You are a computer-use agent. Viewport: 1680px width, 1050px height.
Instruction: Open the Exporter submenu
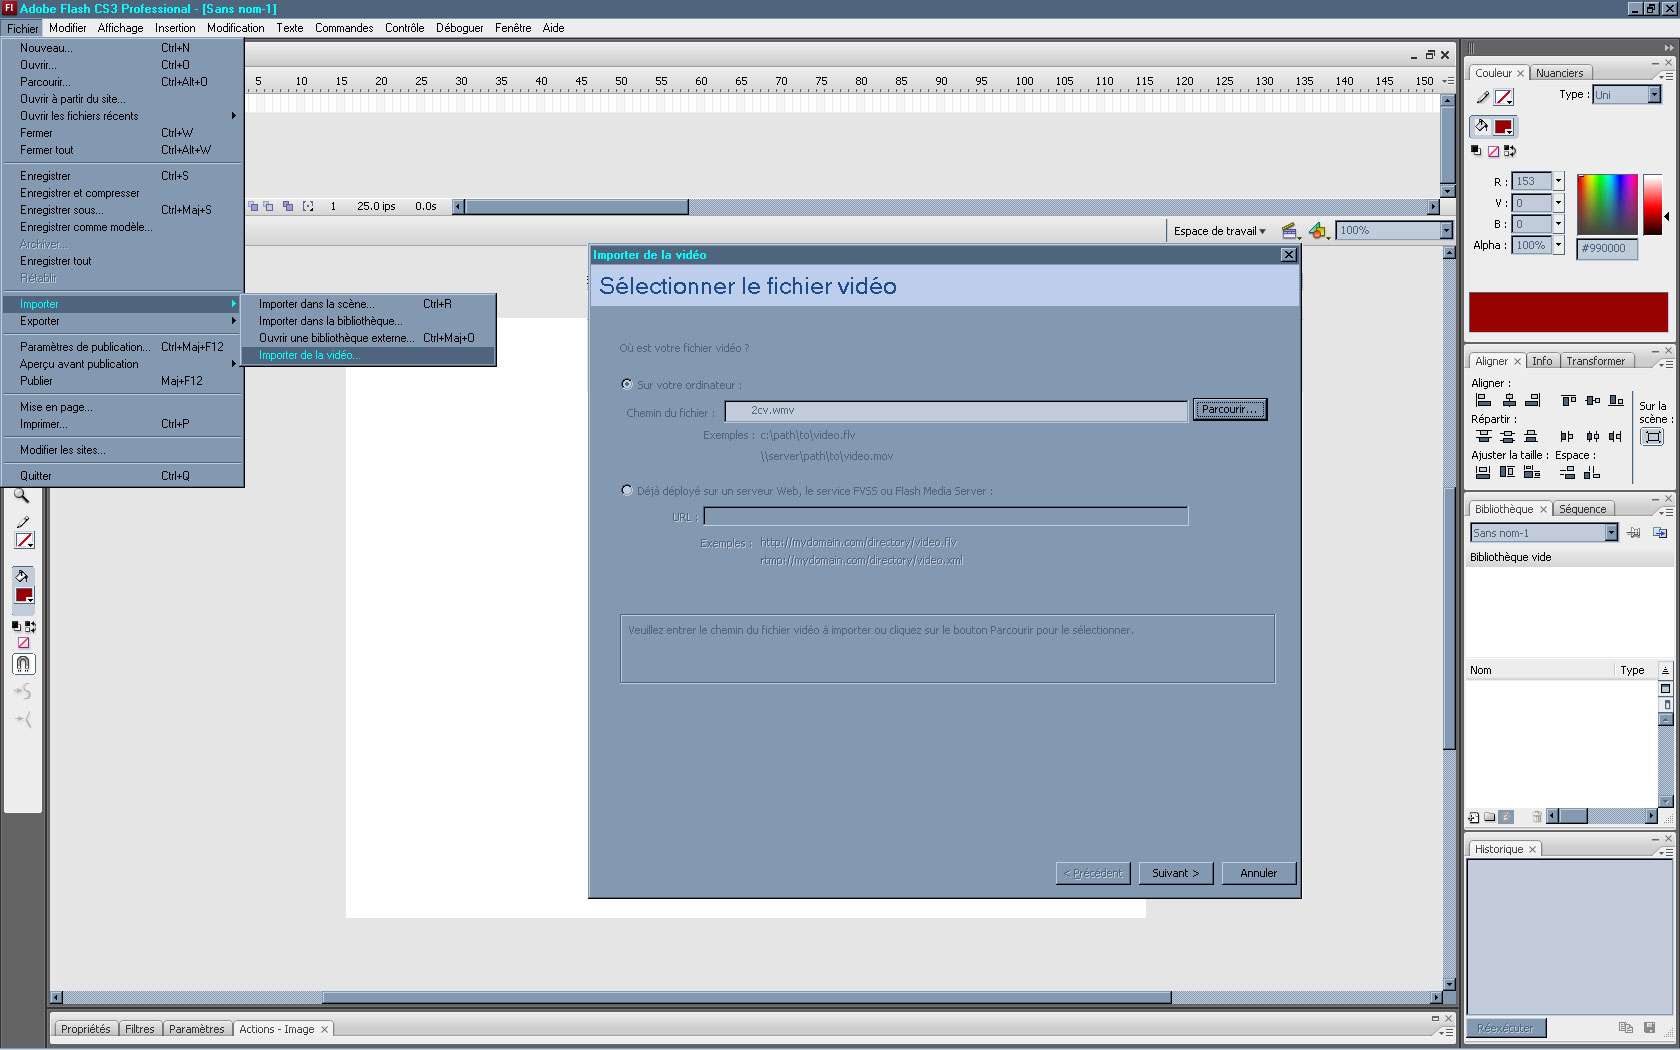coord(124,321)
